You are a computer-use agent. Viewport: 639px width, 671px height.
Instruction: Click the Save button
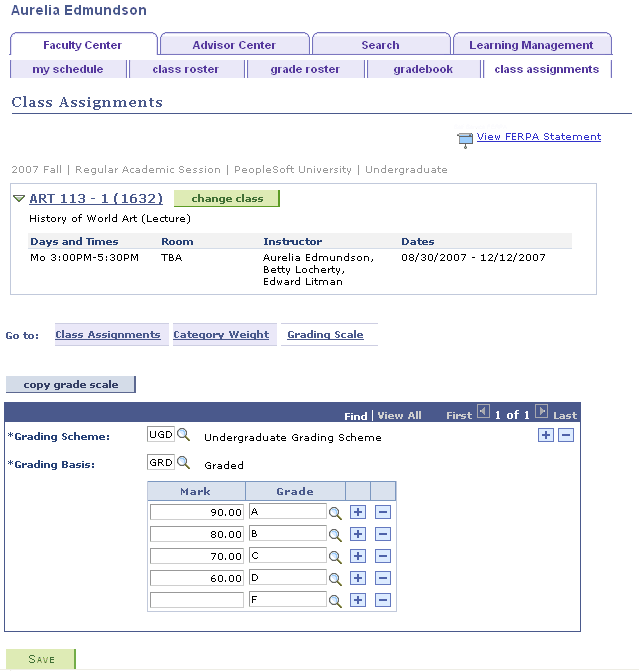coord(41,659)
